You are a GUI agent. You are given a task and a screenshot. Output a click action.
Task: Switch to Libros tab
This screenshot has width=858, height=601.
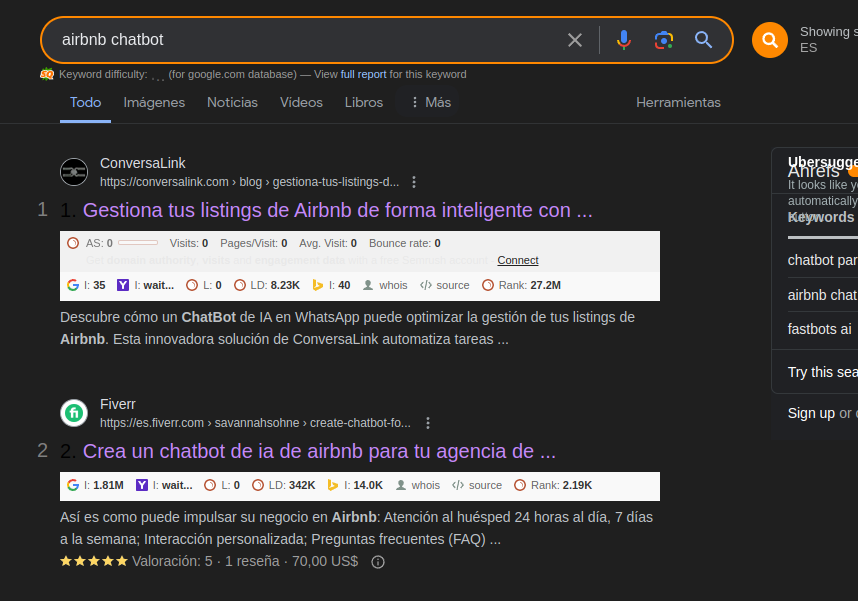[364, 102]
